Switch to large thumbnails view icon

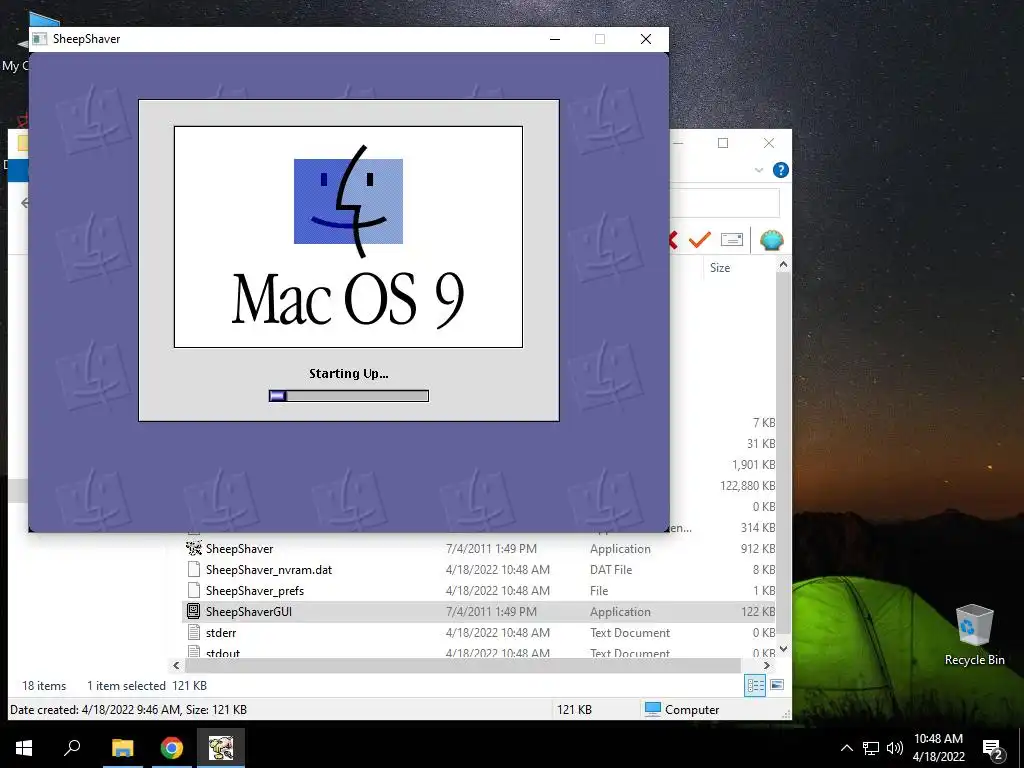[777, 685]
